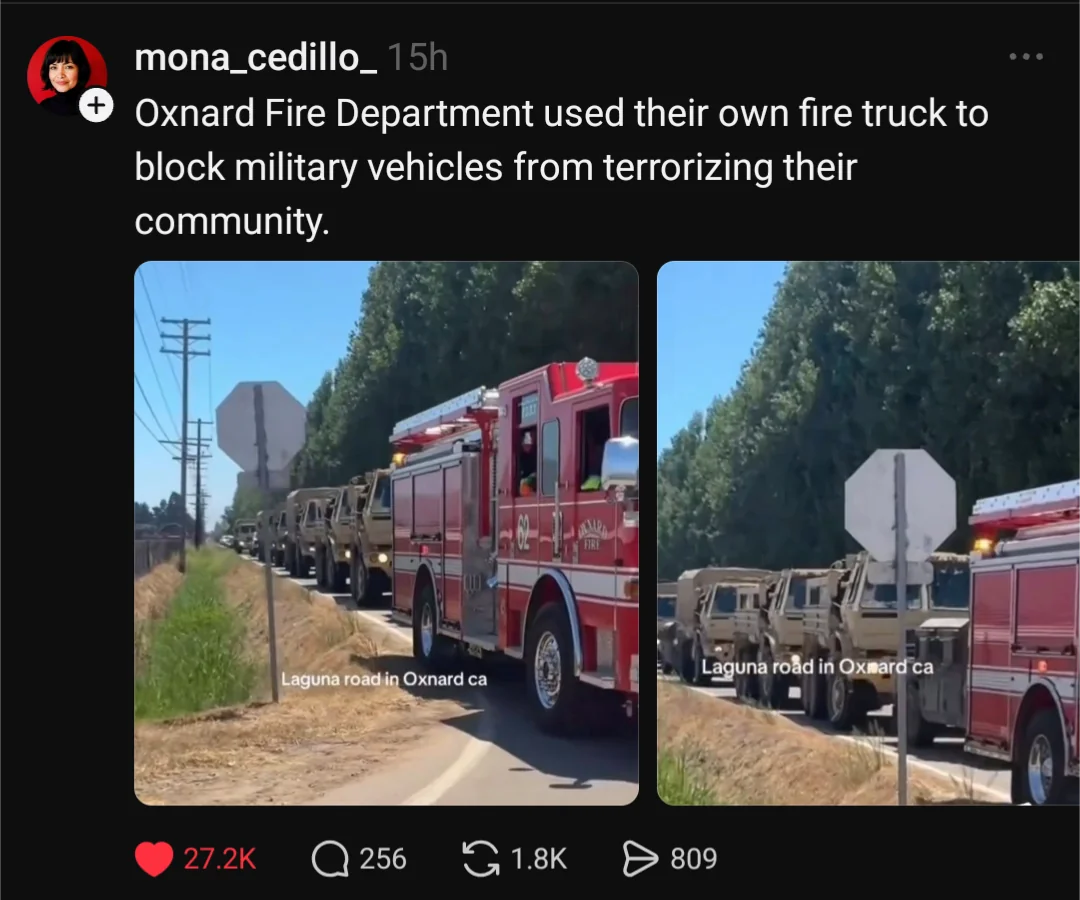Click the stop sign in the second photo

point(900,506)
